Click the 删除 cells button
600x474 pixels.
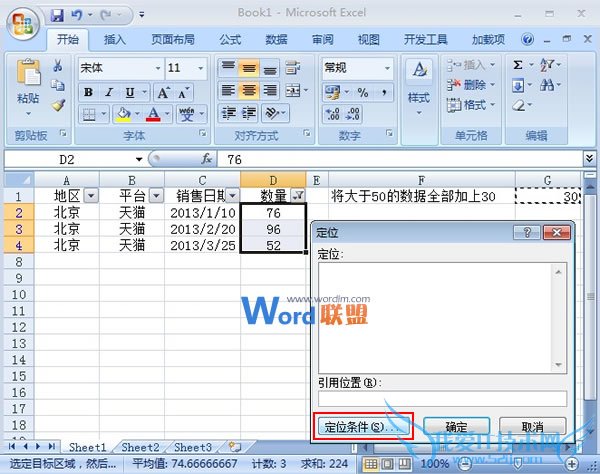[x=471, y=85]
